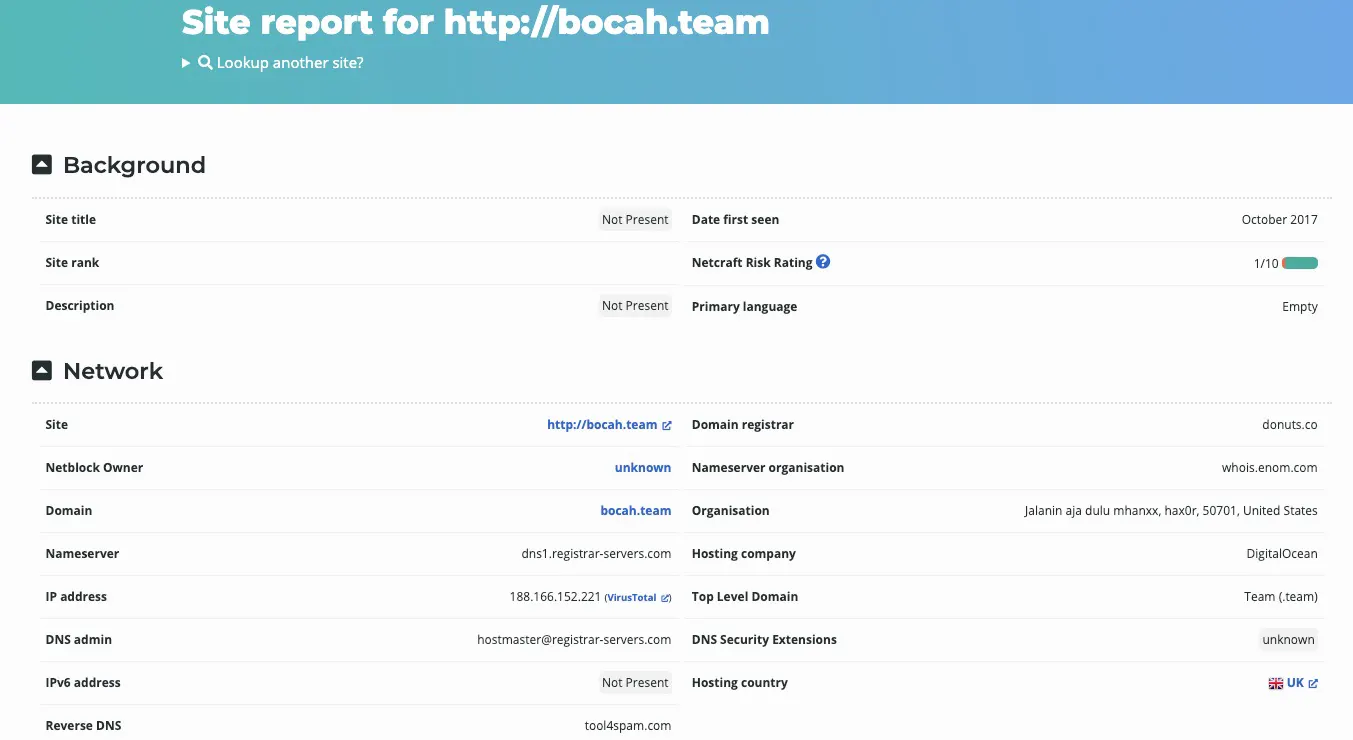
Task: Open the UK hosting country link
Action: click(x=1297, y=682)
